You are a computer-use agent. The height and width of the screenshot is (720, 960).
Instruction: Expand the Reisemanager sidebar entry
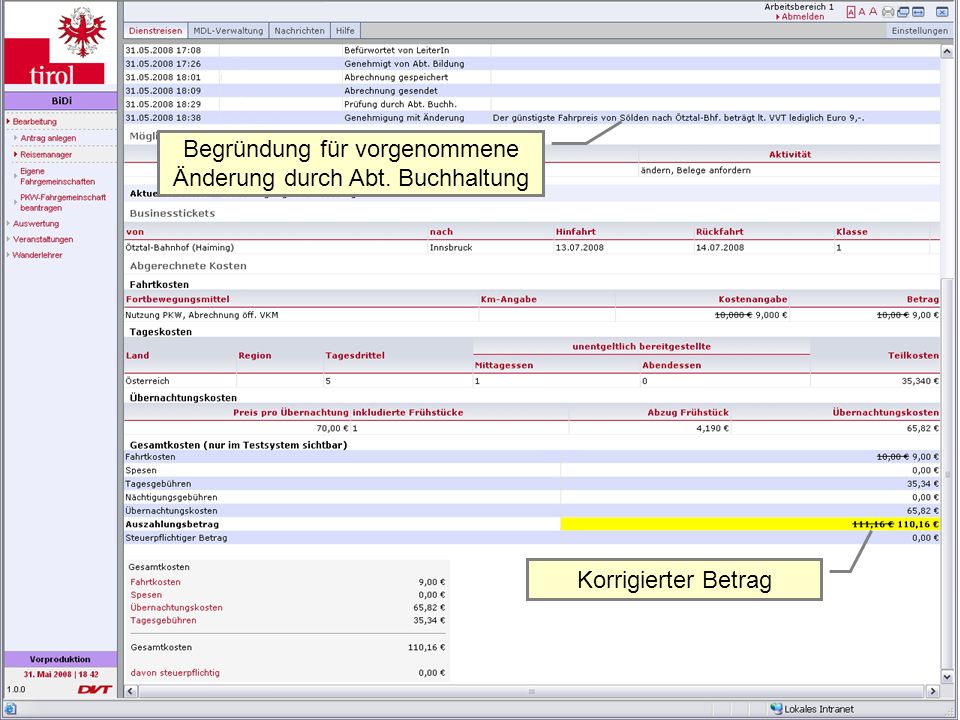click(46, 154)
